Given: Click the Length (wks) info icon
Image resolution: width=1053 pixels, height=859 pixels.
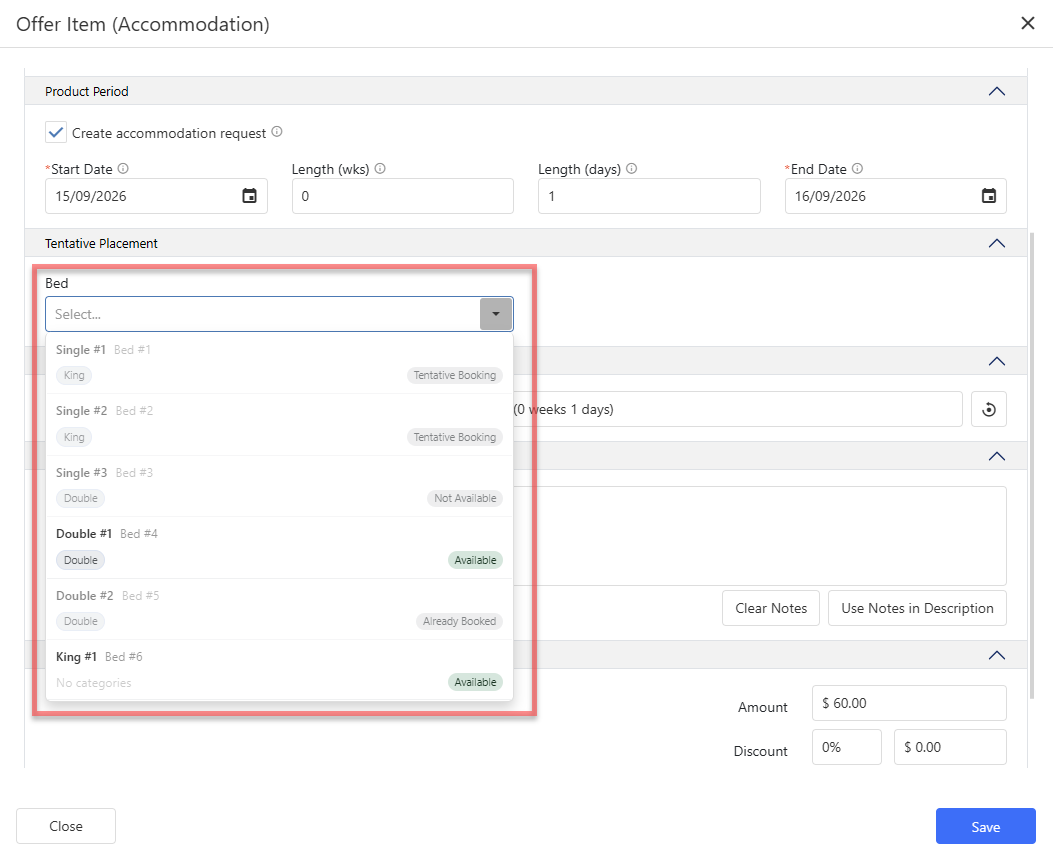Looking at the screenshot, I should click(380, 169).
